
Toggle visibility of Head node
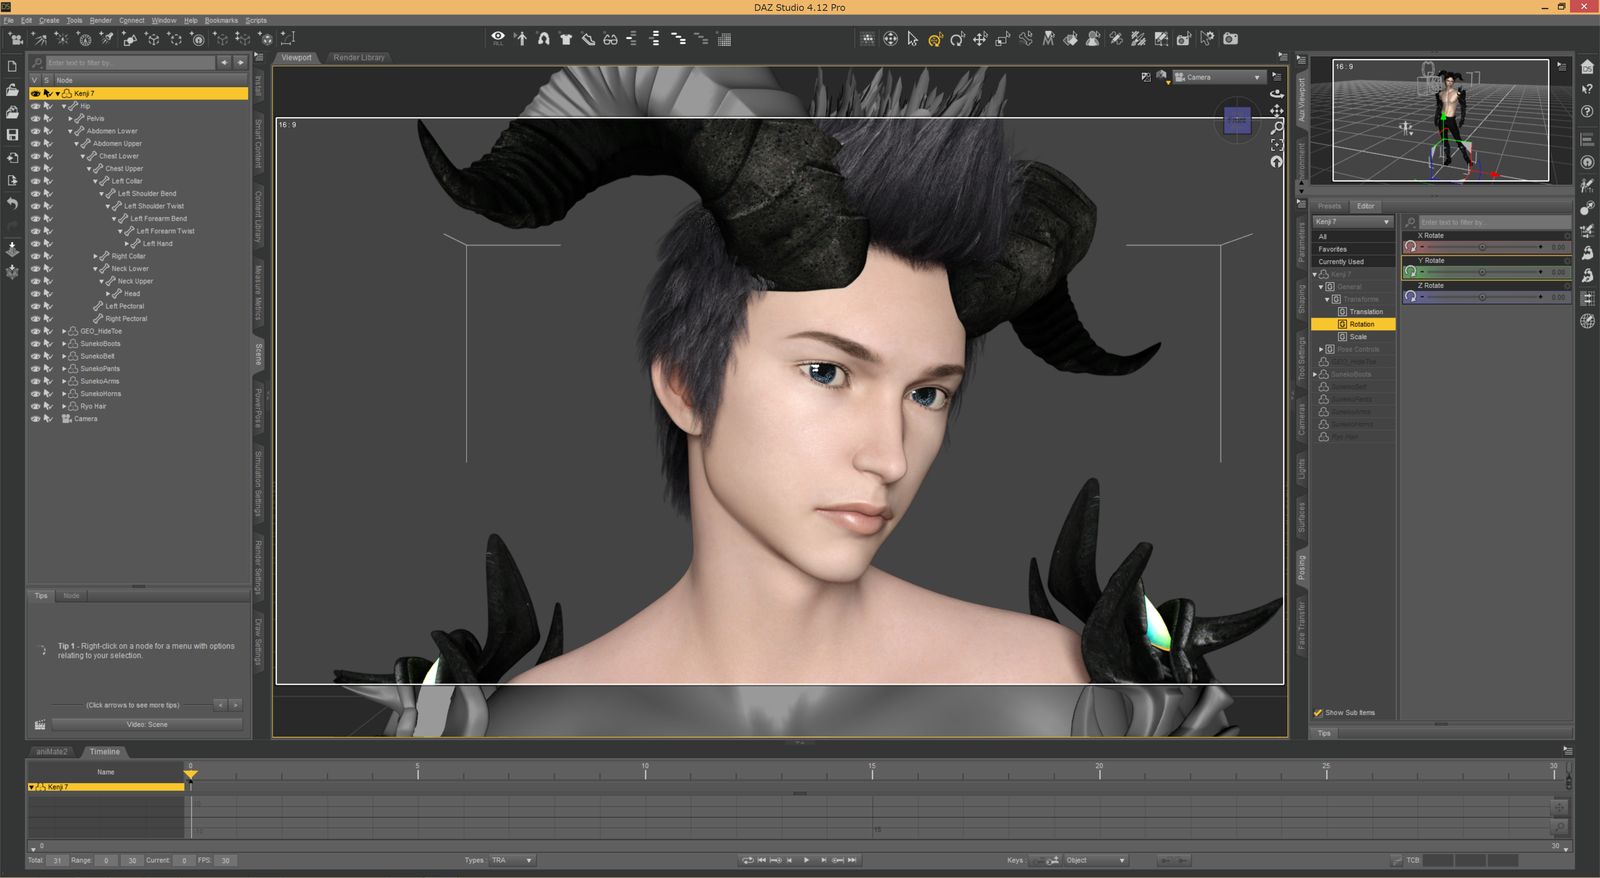pos(35,293)
